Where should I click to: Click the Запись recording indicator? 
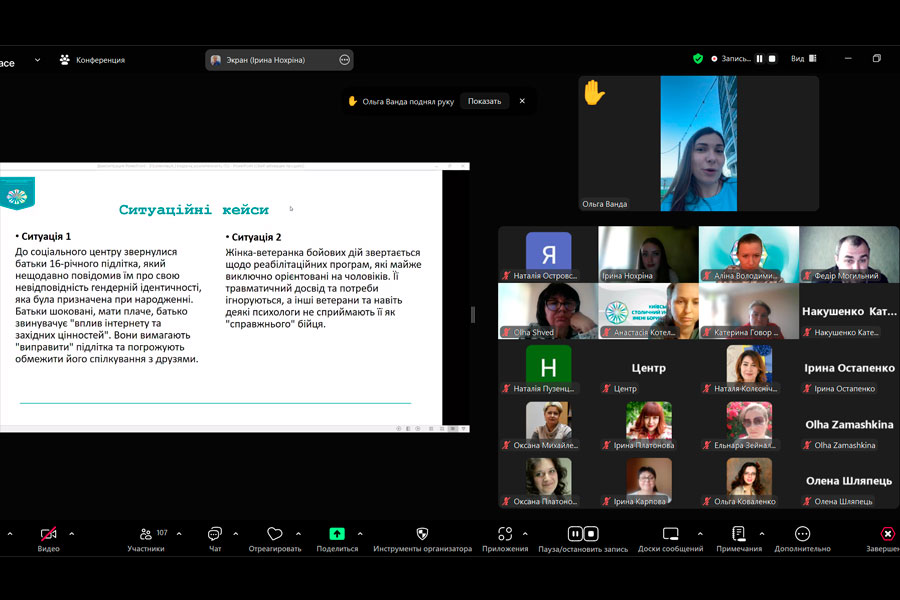click(731, 59)
